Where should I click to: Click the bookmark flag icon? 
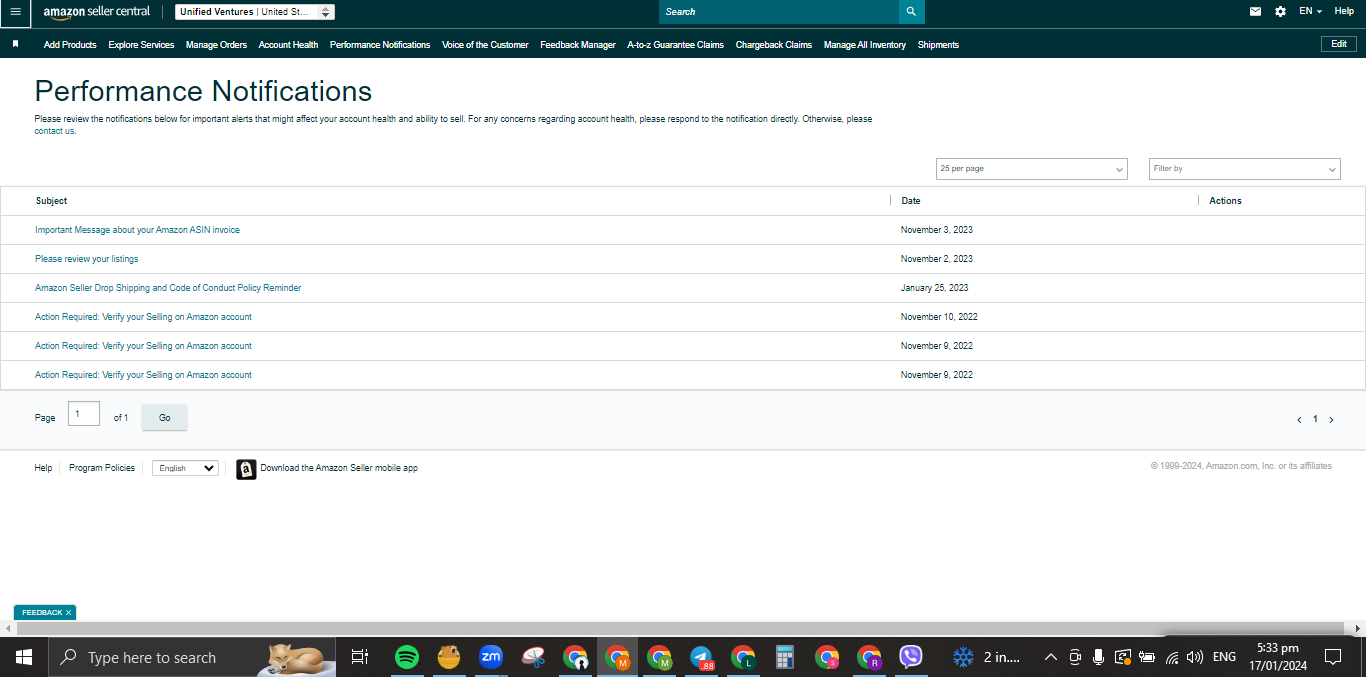point(16,44)
